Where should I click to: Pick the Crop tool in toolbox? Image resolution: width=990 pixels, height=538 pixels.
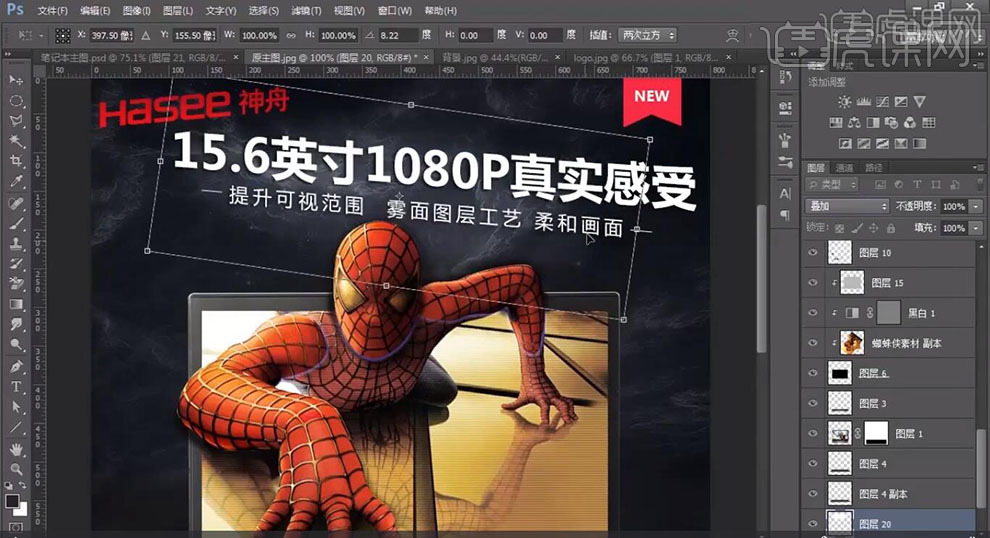[x=16, y=162]
